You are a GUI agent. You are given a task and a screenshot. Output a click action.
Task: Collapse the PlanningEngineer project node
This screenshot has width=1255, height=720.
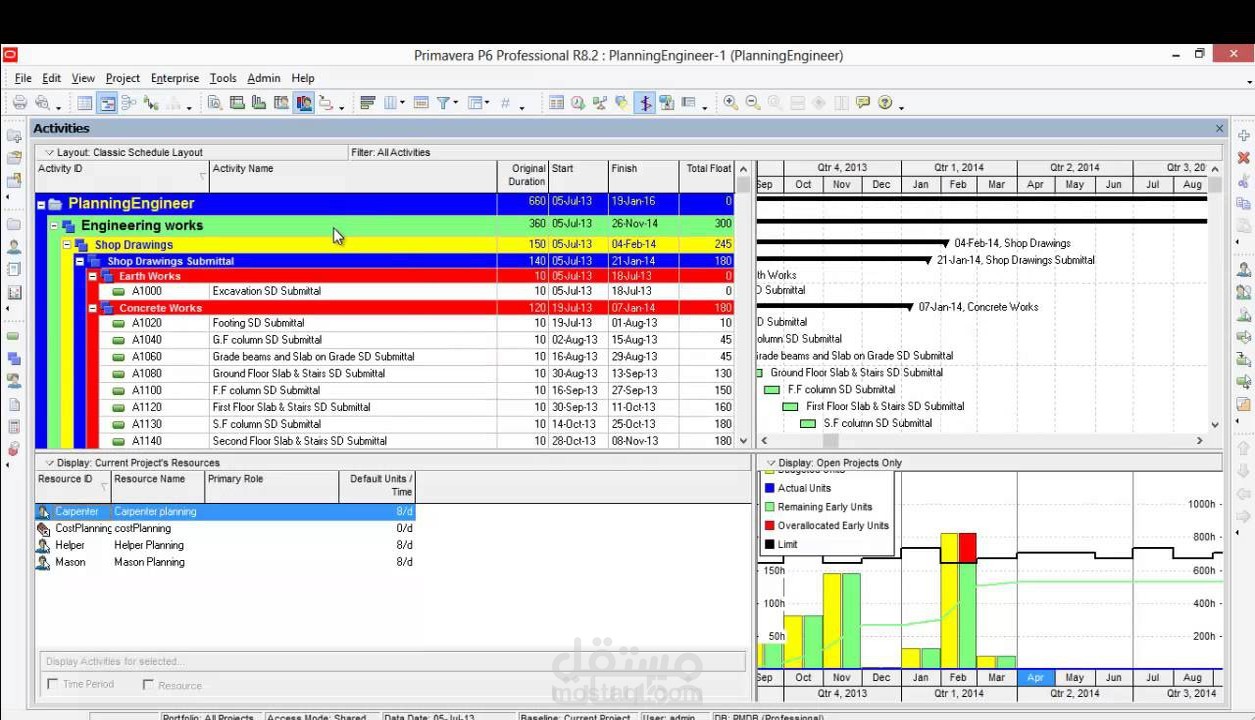click(x=41, y=204)
